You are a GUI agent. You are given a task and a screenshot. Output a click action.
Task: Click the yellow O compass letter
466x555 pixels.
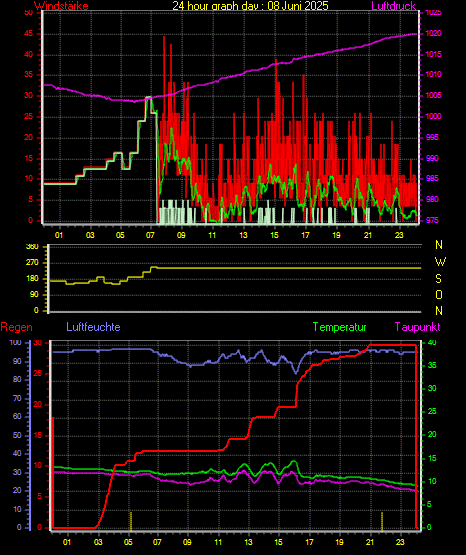coord(439,294)
